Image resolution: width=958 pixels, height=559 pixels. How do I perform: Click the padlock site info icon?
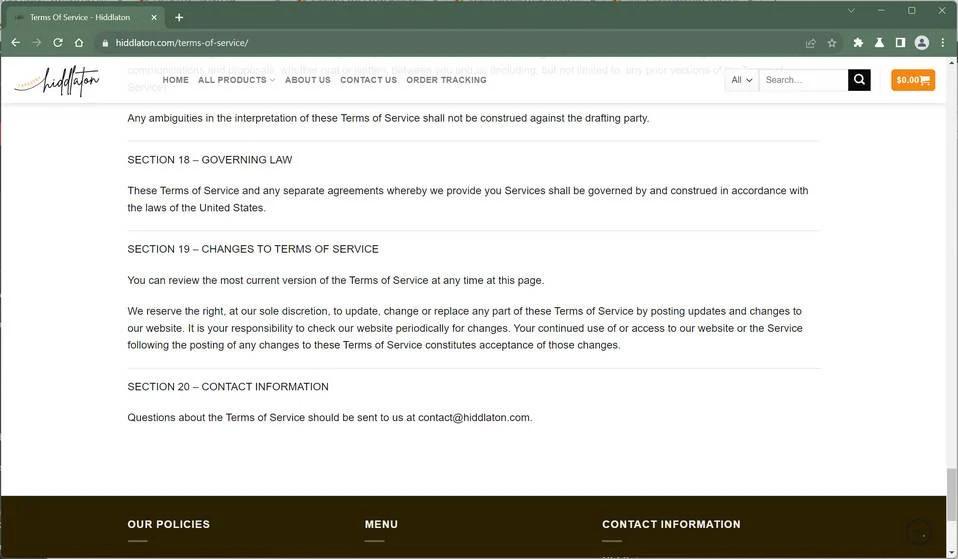(105, 43)
